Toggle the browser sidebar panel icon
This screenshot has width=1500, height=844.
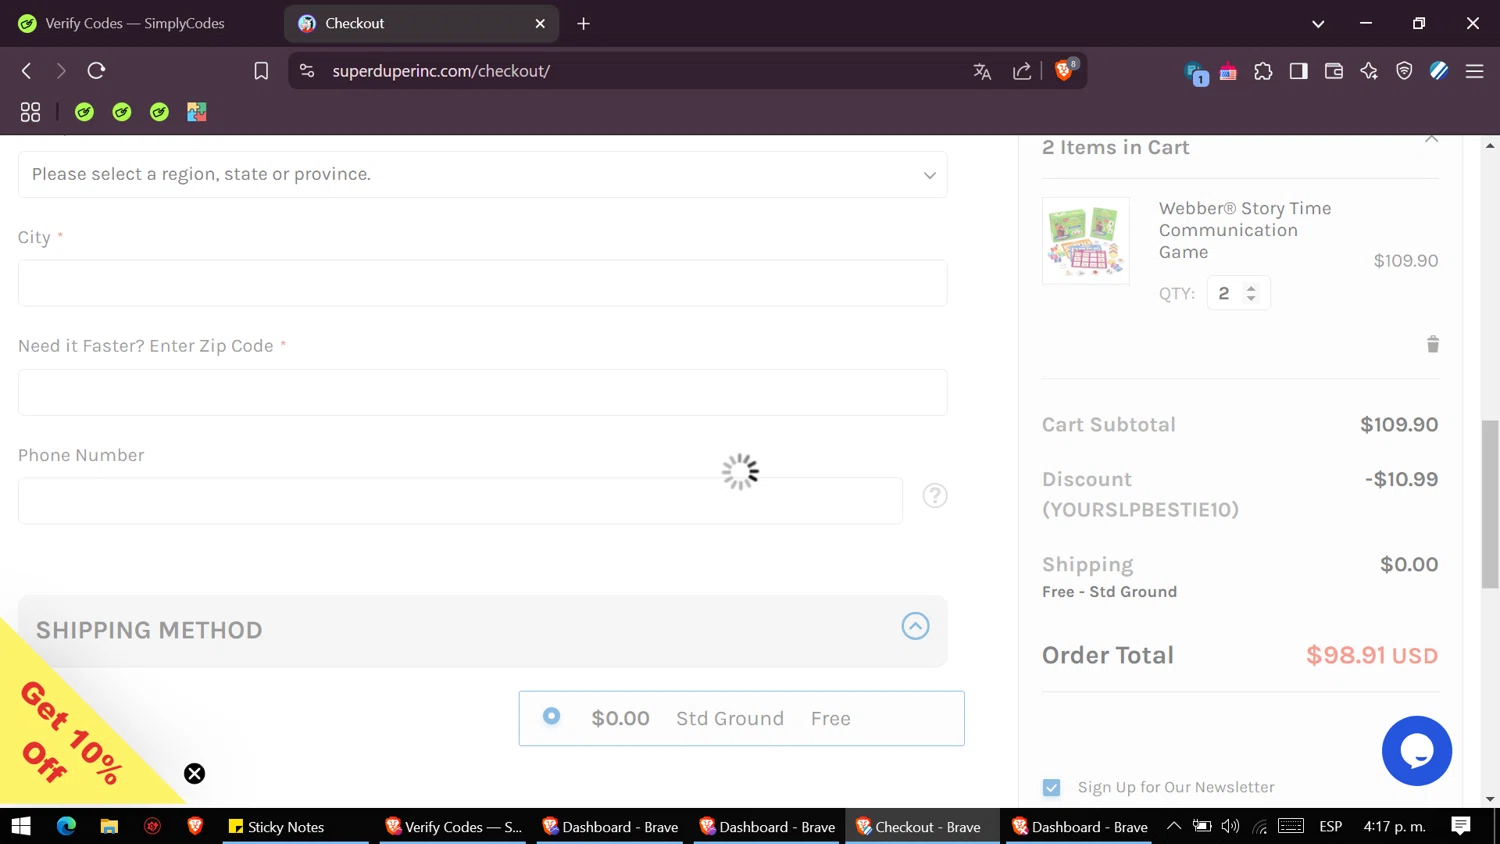click(1298, 71)
